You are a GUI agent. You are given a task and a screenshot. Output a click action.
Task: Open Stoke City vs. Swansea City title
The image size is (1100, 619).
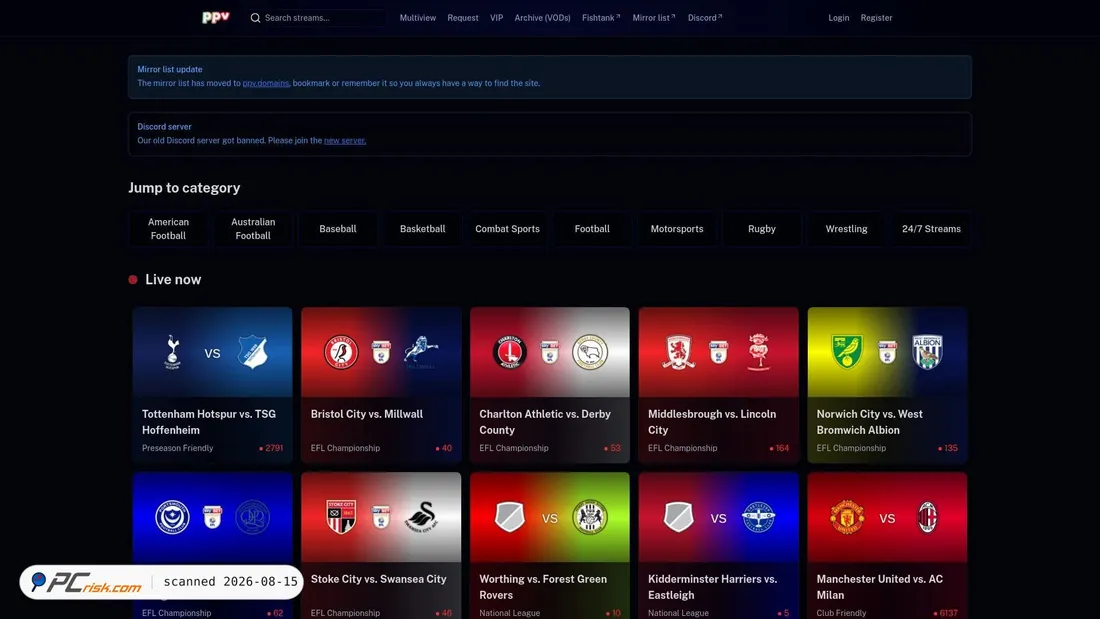pos(379,579)
